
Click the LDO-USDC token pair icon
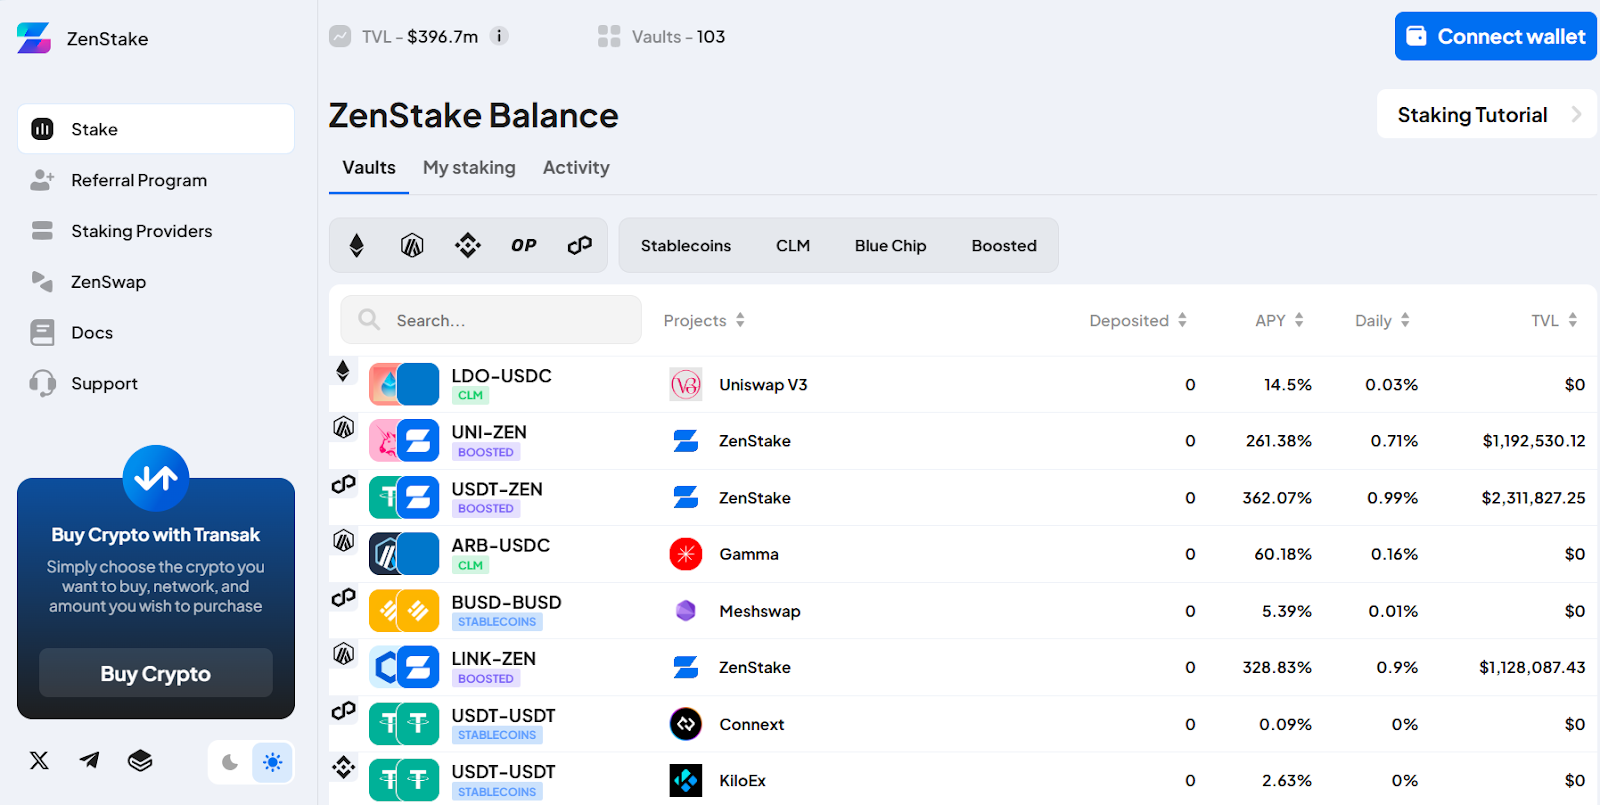(404, 384)
